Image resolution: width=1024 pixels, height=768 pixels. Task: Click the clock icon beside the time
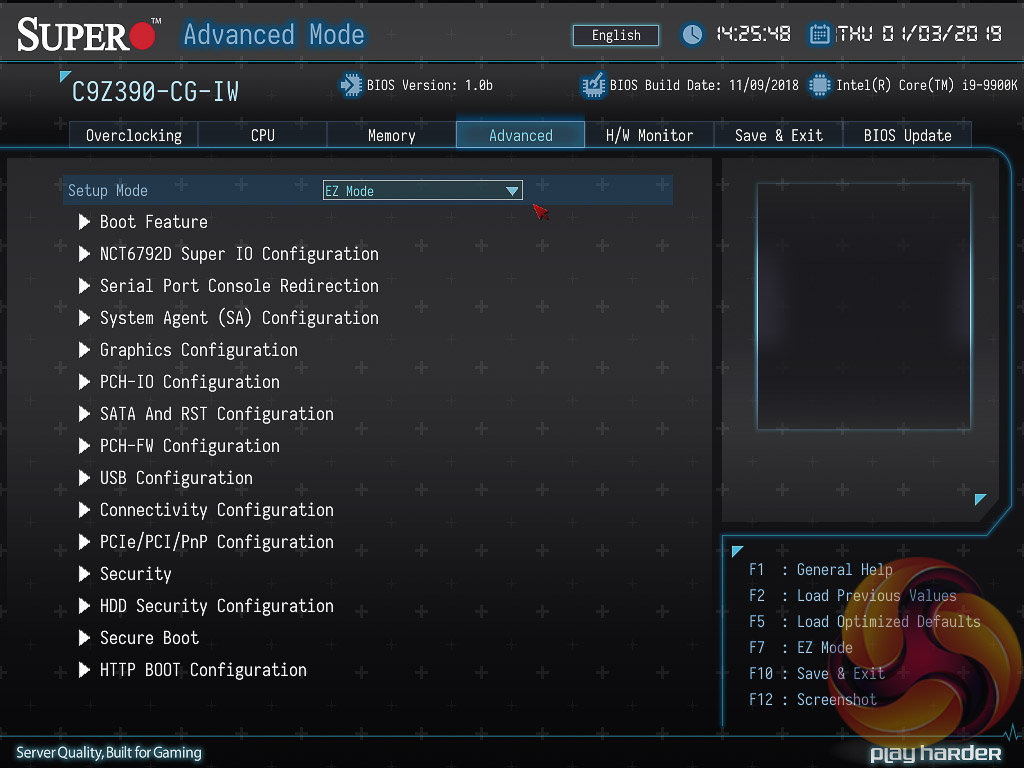692,35
